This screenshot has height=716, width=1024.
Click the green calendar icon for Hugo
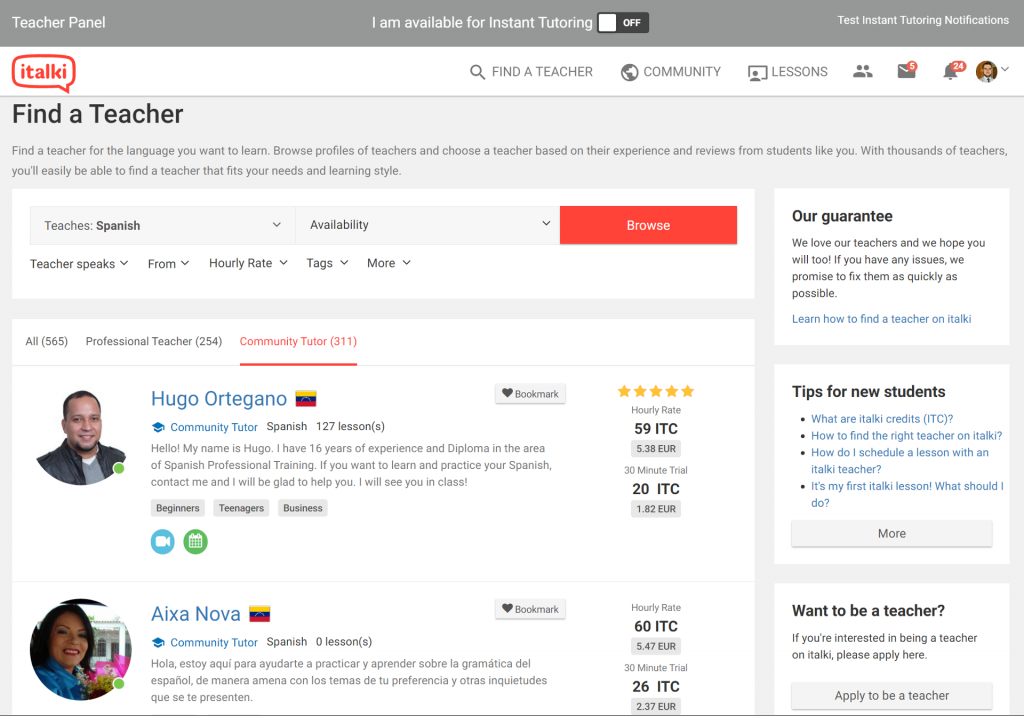[196, 541]
